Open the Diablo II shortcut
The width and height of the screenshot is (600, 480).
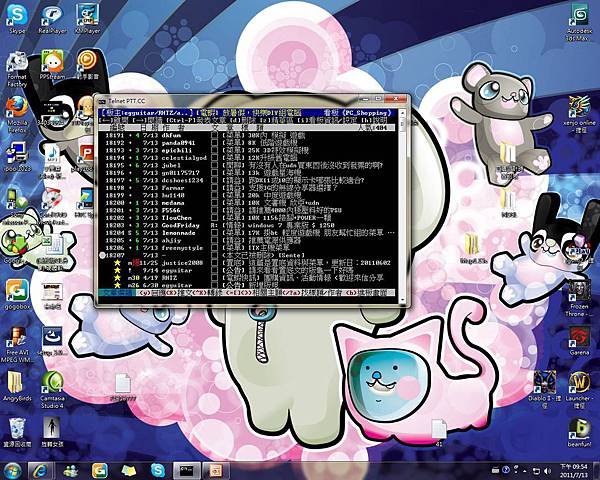click(x=545, y=390)
